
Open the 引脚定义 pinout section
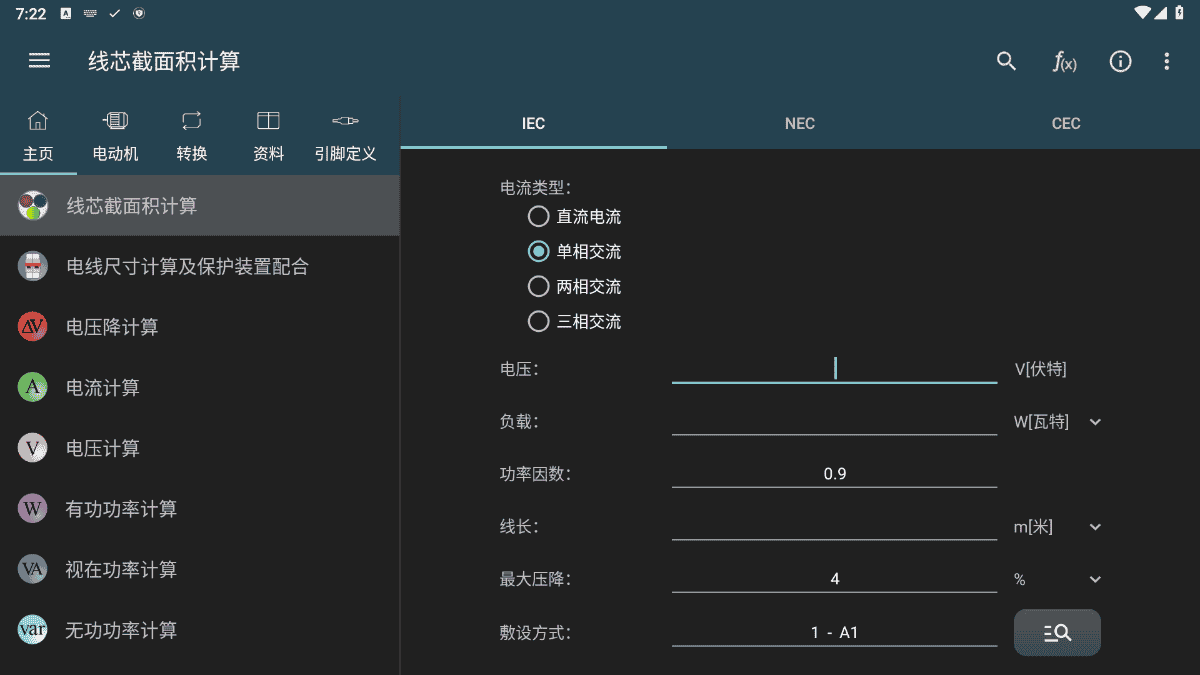pos(345,136)
